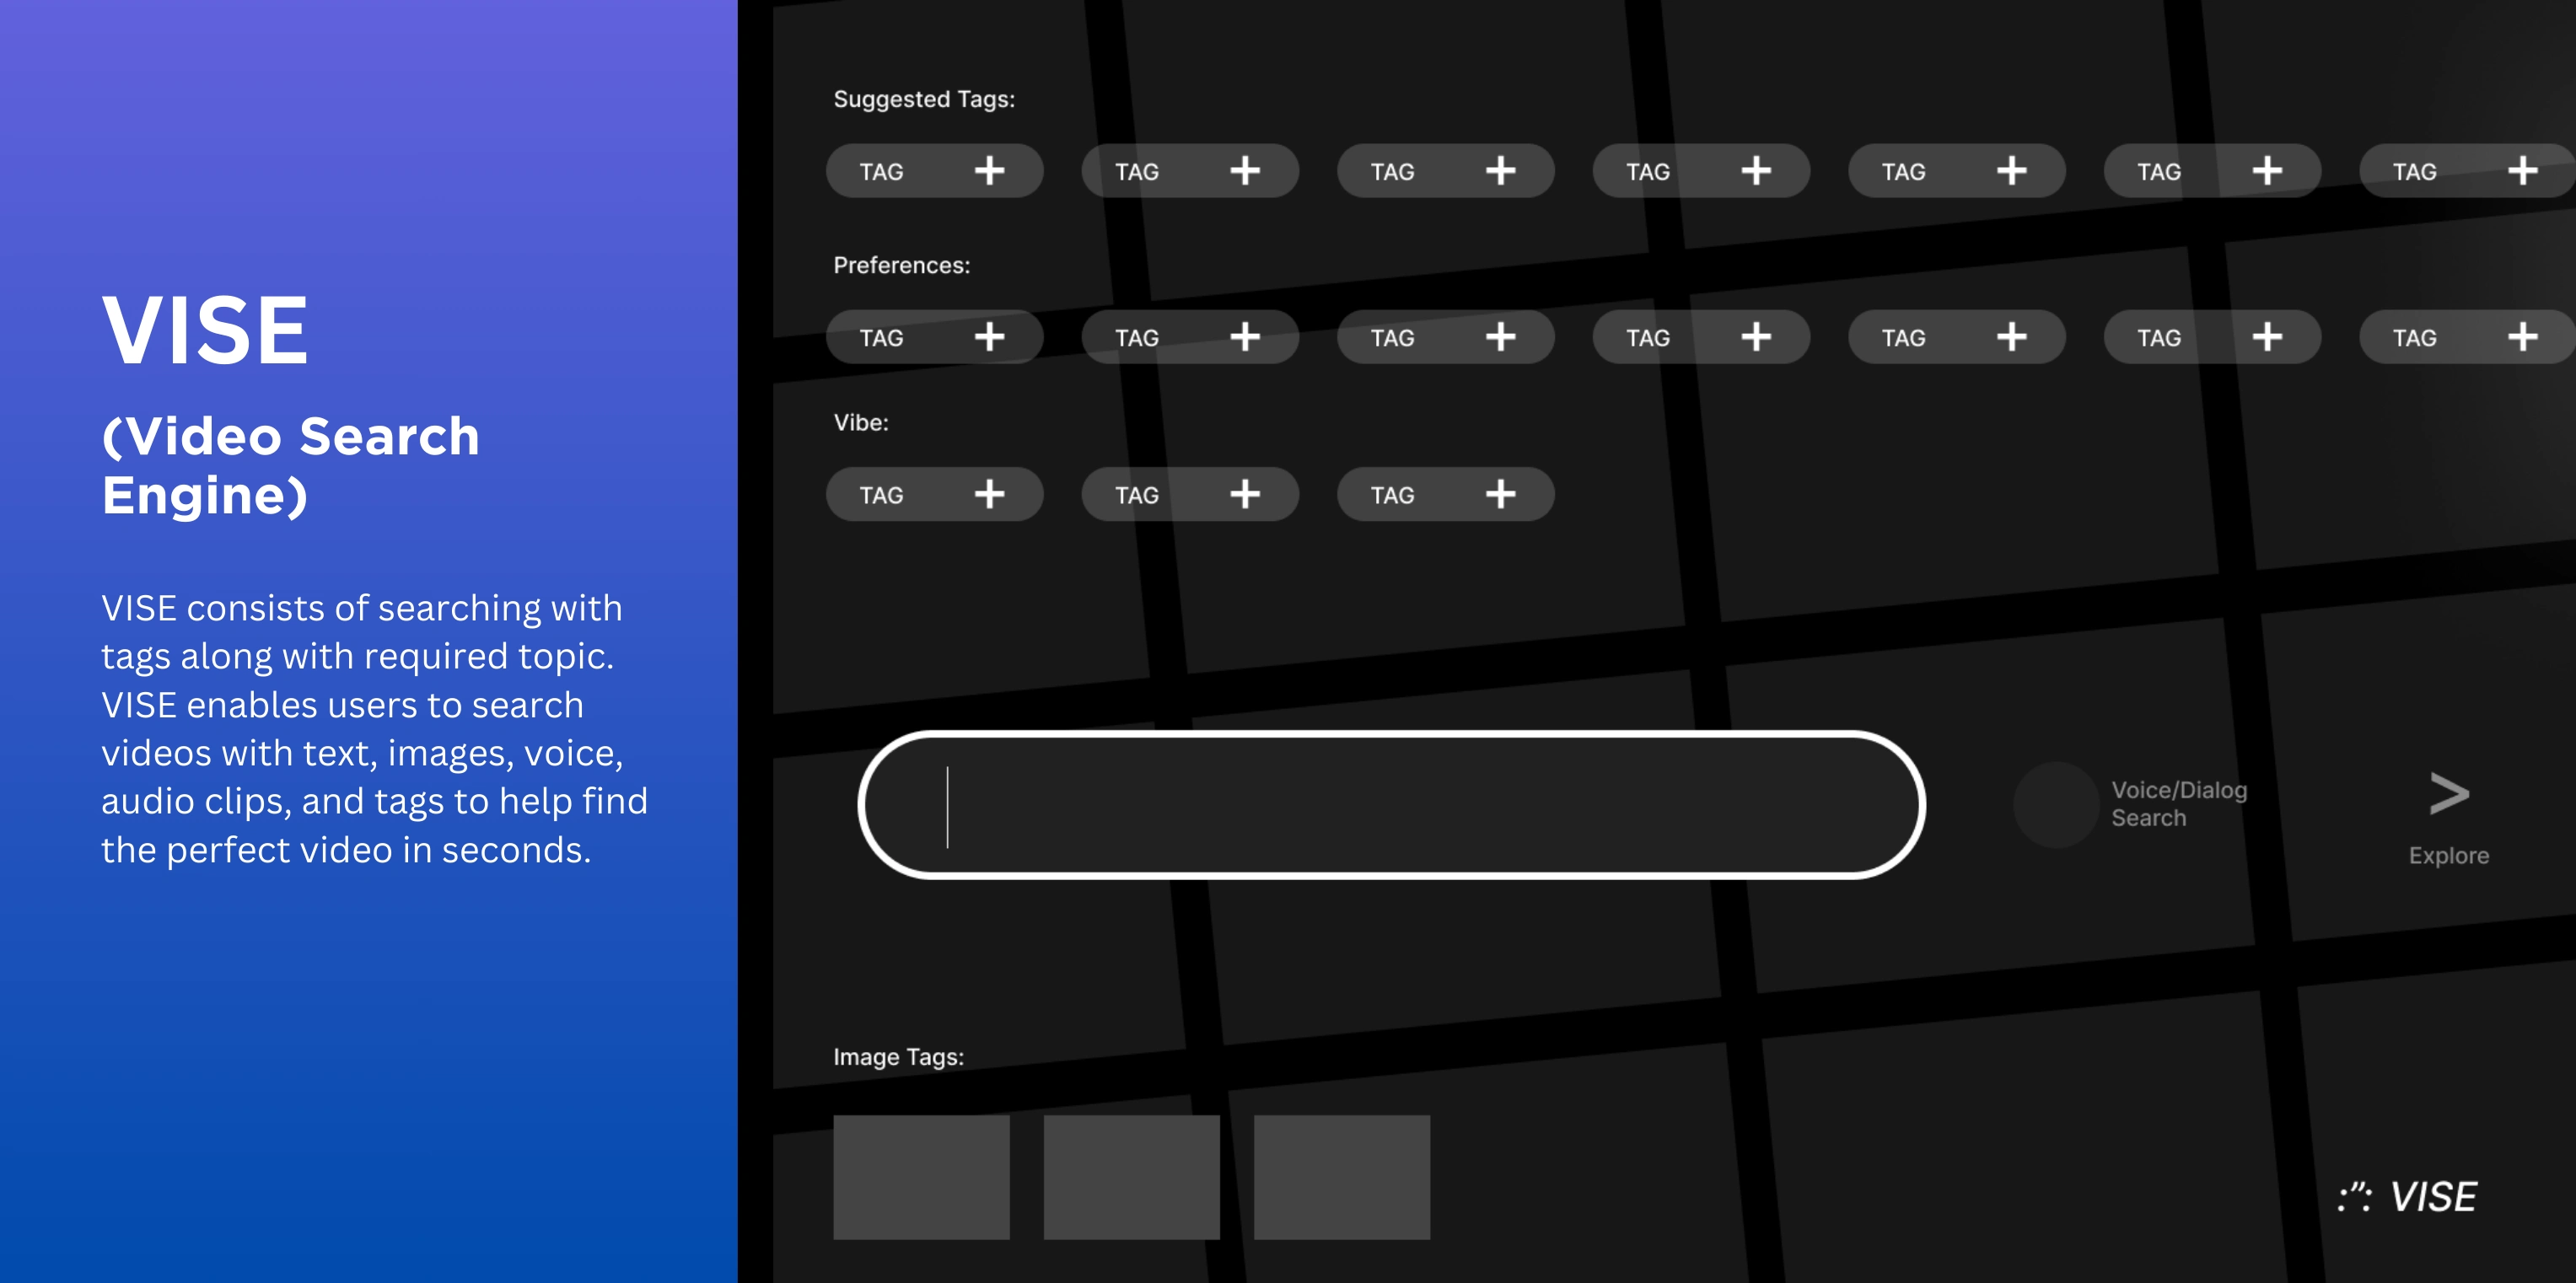Viewport: 2576px width, 1283px height.
Task: Click the large VISE title on the left panel
Action: pyautogui.click(x=205, y=330)
